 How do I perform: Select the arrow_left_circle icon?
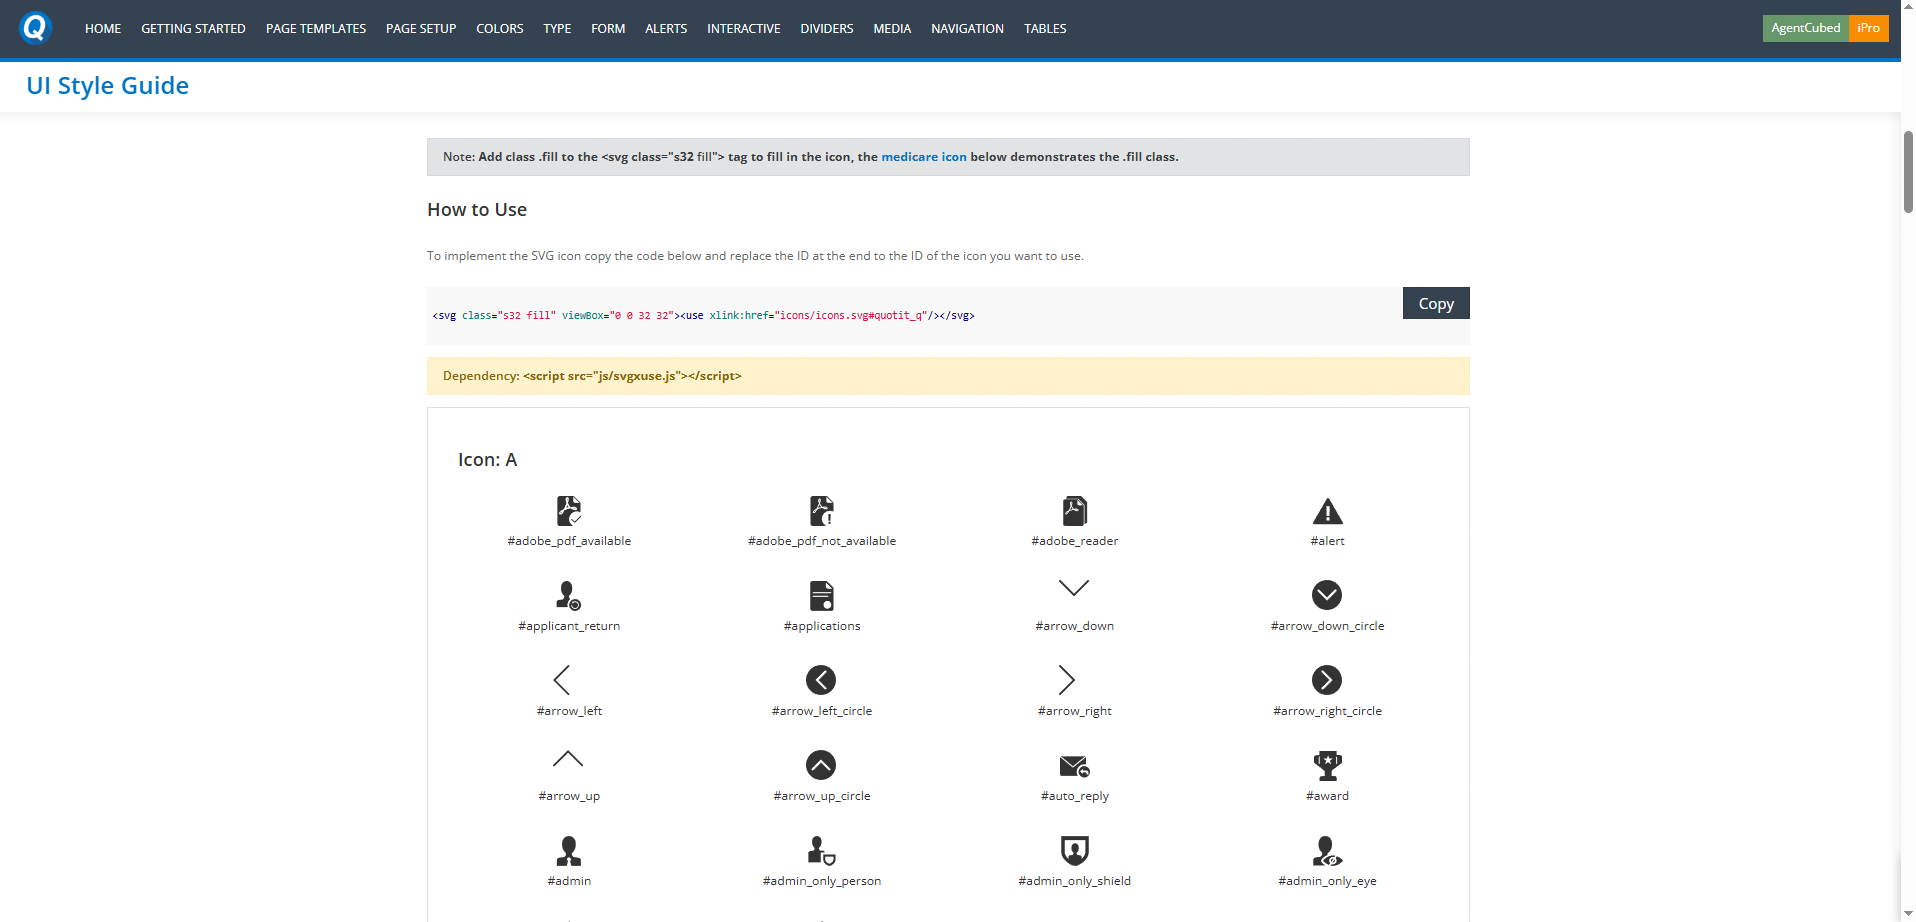pos(821,680)
